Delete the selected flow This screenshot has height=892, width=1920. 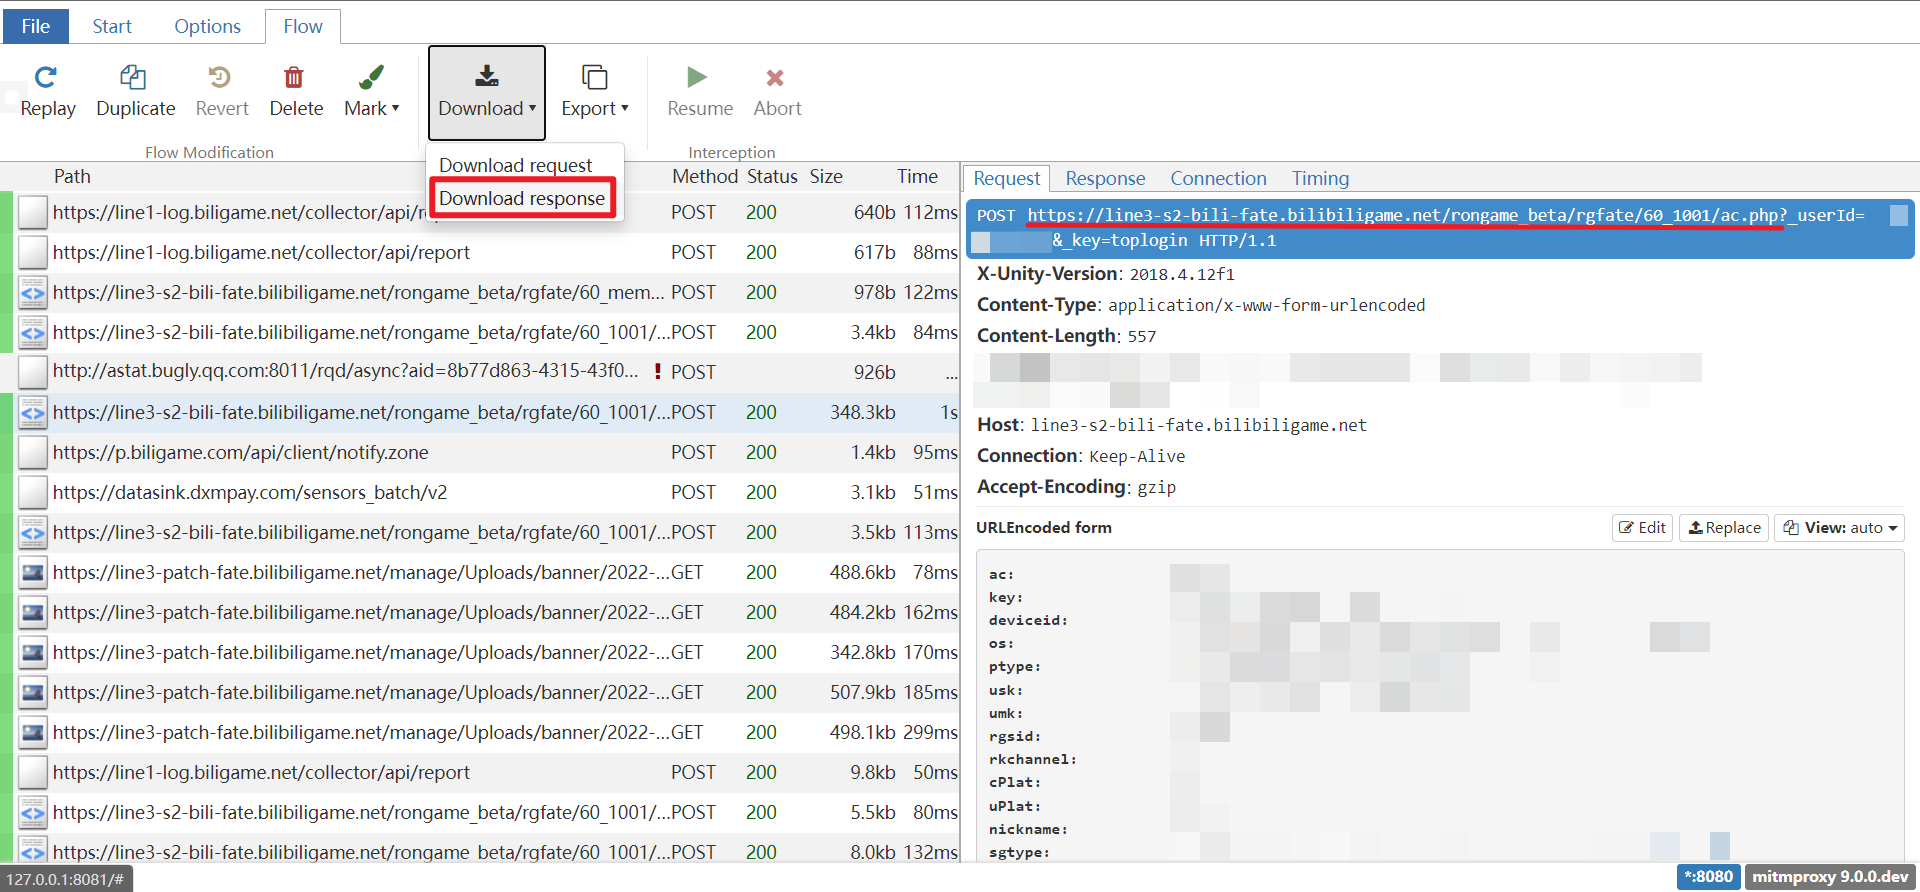coord(295,78)
